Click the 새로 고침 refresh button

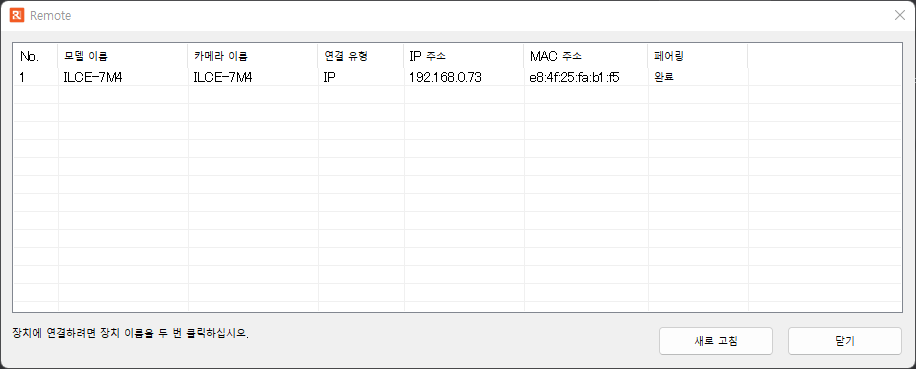click(716, 341)
